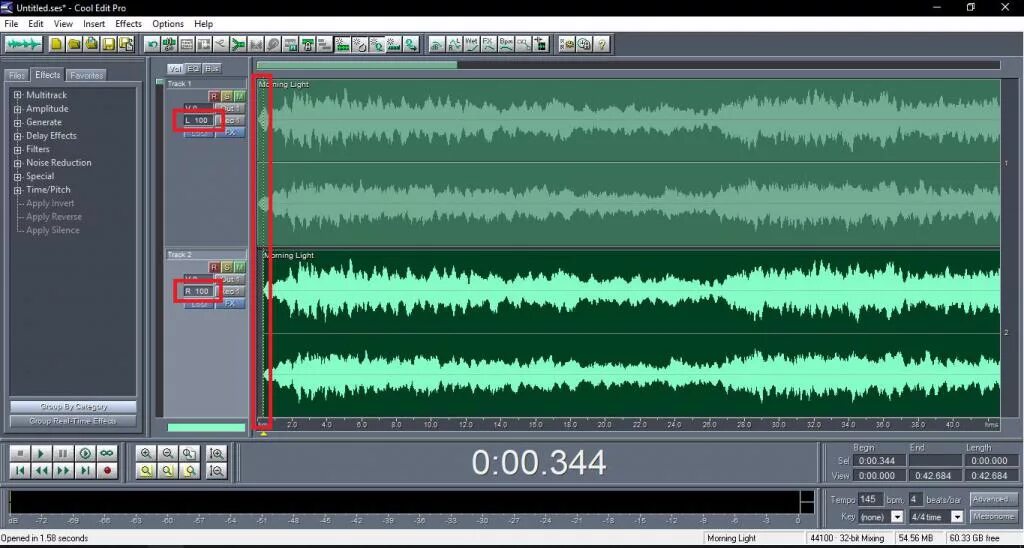Enable looped playback with infinity button
Viewport: 1024px width, 548px height.
tap(106, 453)
